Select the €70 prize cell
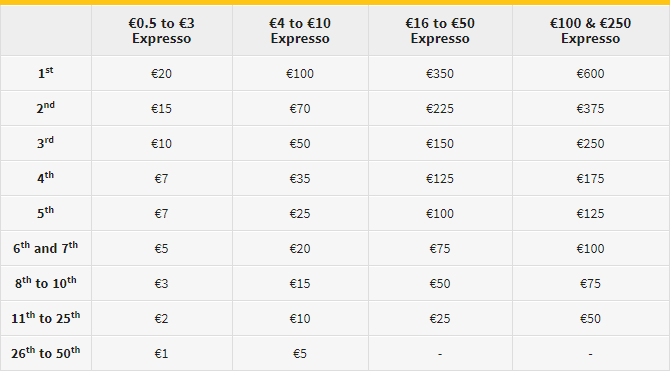Viewport: 672px width, 374px height. click(300, 109)
